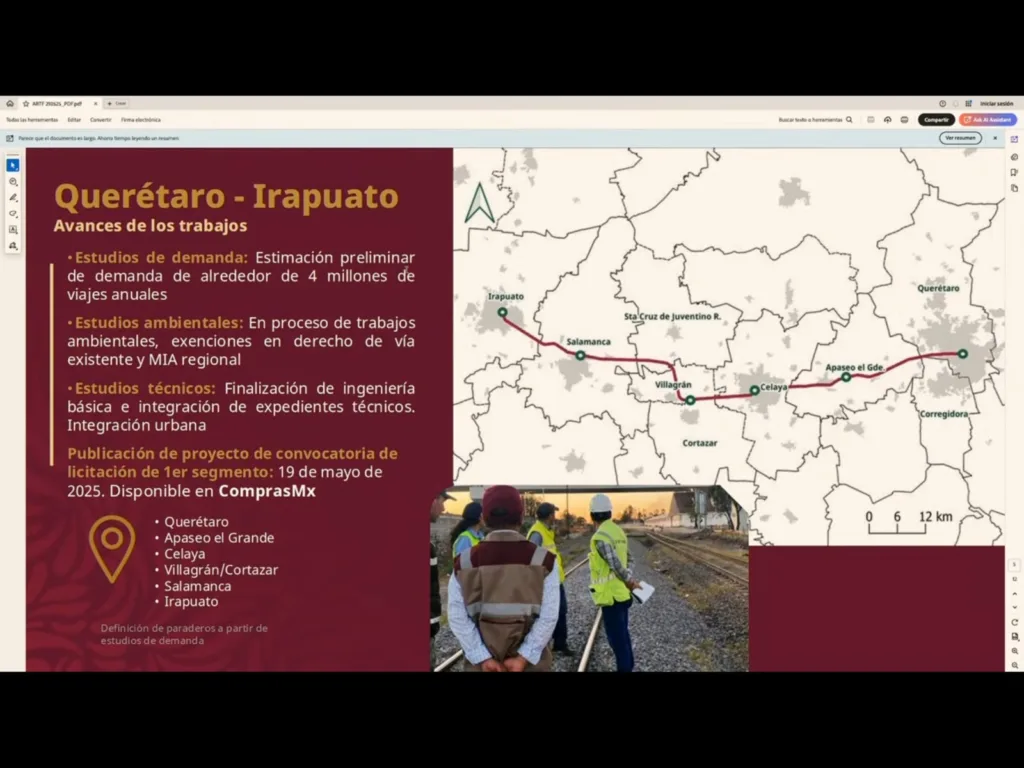Viewport: 1024px width, 768px height.
Task: Star the ARTF PDF tab
Action: tap(26, 103)
